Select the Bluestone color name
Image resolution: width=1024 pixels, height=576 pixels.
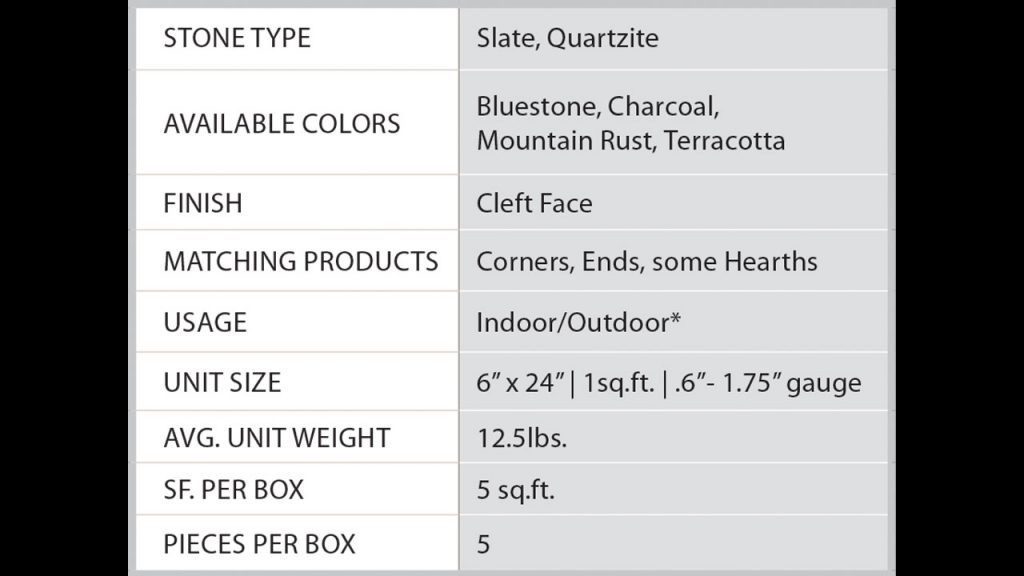(535, 106)
